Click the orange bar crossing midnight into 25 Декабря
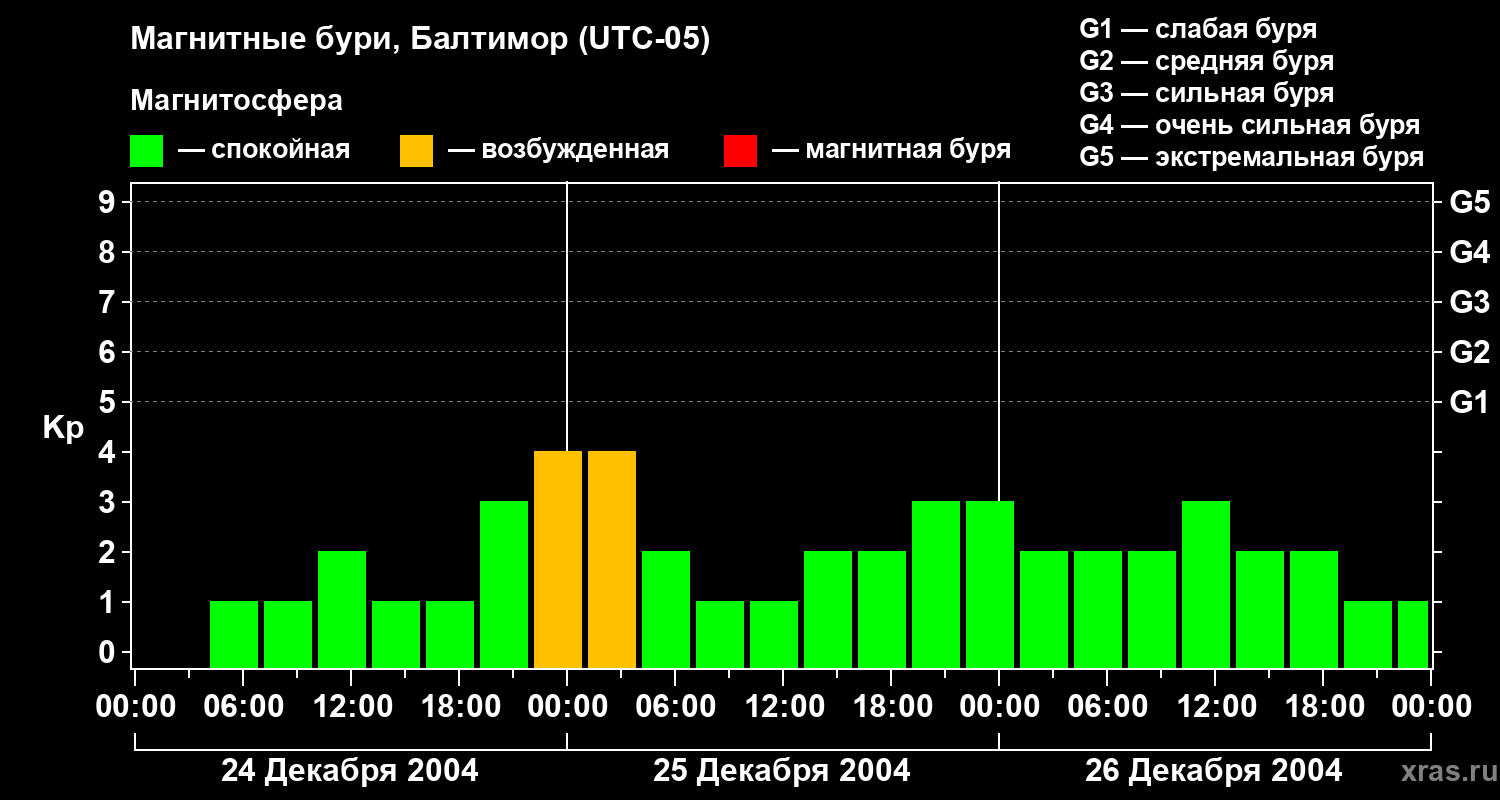This screenshot has width=1500, height=800. click(558, 559)
